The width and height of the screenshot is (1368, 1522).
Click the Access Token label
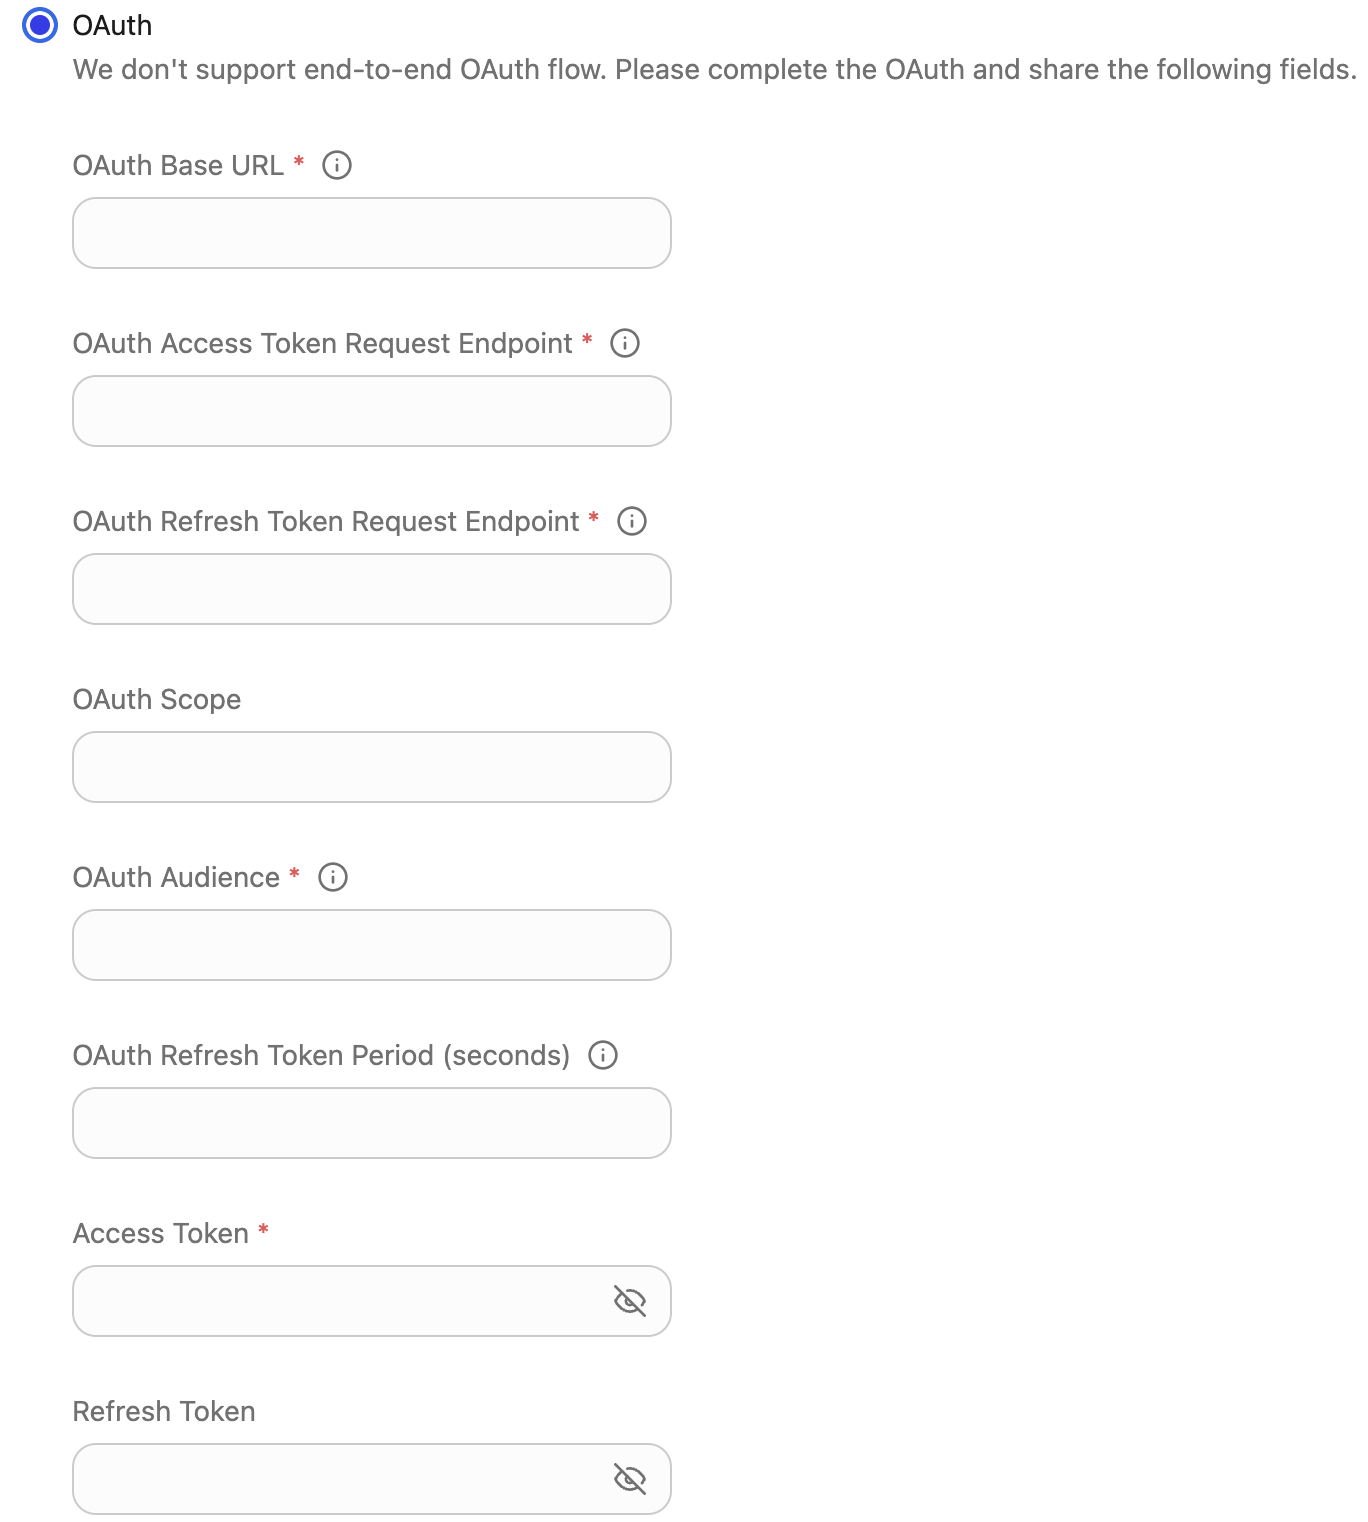[161, 1233]
